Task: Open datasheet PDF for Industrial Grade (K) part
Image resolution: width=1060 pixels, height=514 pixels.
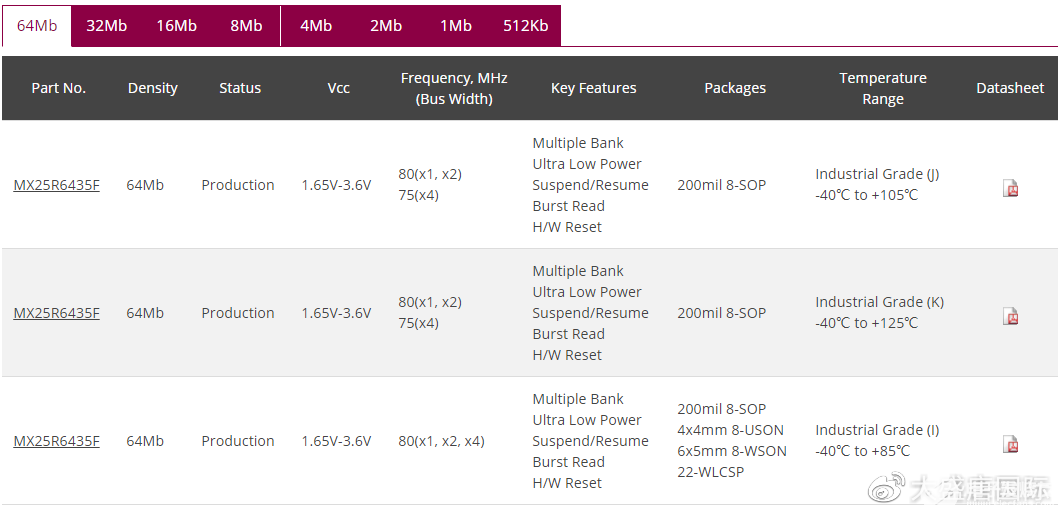Action: pyautogui.click(x=1010, y=316)
